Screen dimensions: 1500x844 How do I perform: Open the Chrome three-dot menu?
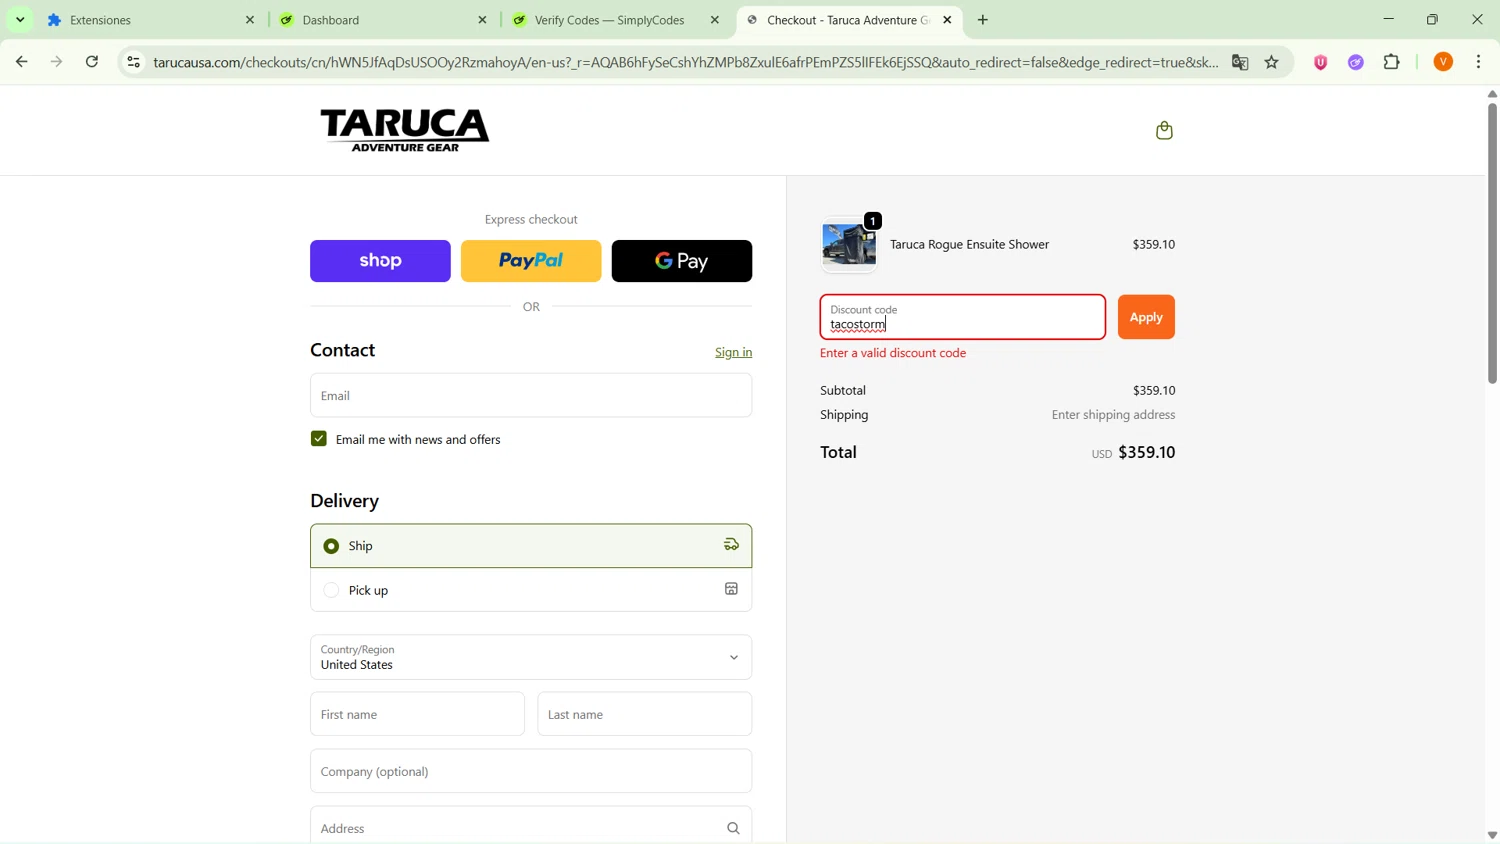pyautogui.click(x=1479, y=62)
